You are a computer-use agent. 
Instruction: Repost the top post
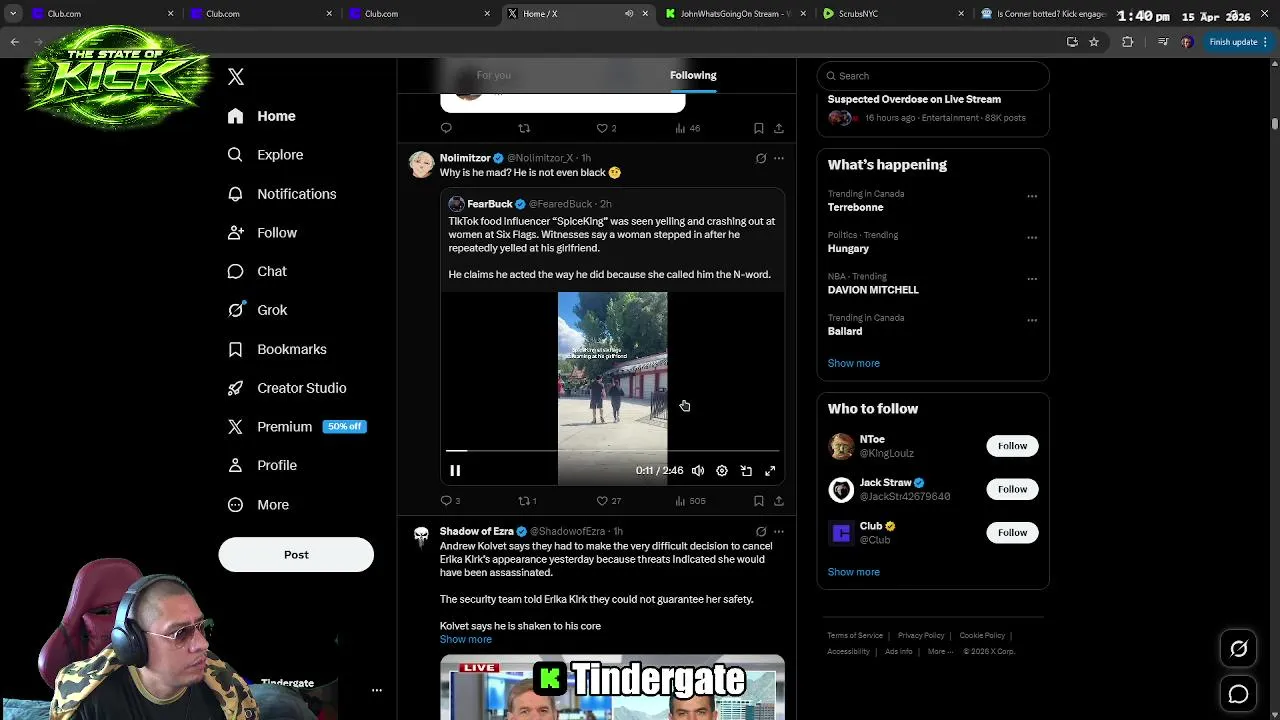[524, 128]
